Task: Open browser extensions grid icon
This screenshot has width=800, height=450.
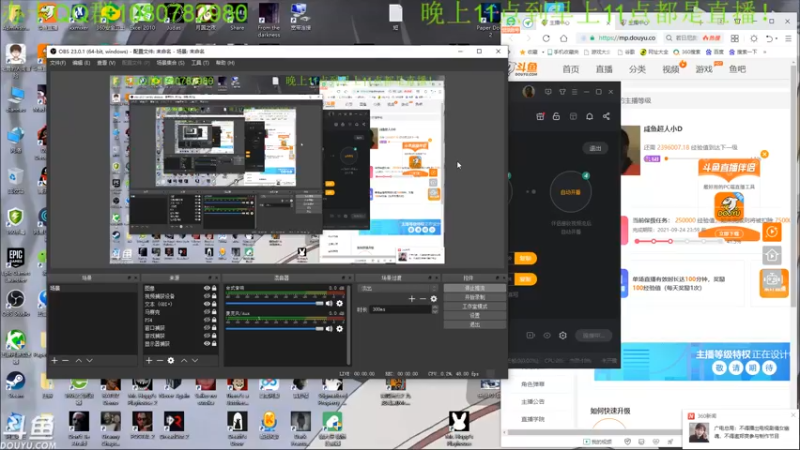Action: pyautogui.click(x=735, y=38)
